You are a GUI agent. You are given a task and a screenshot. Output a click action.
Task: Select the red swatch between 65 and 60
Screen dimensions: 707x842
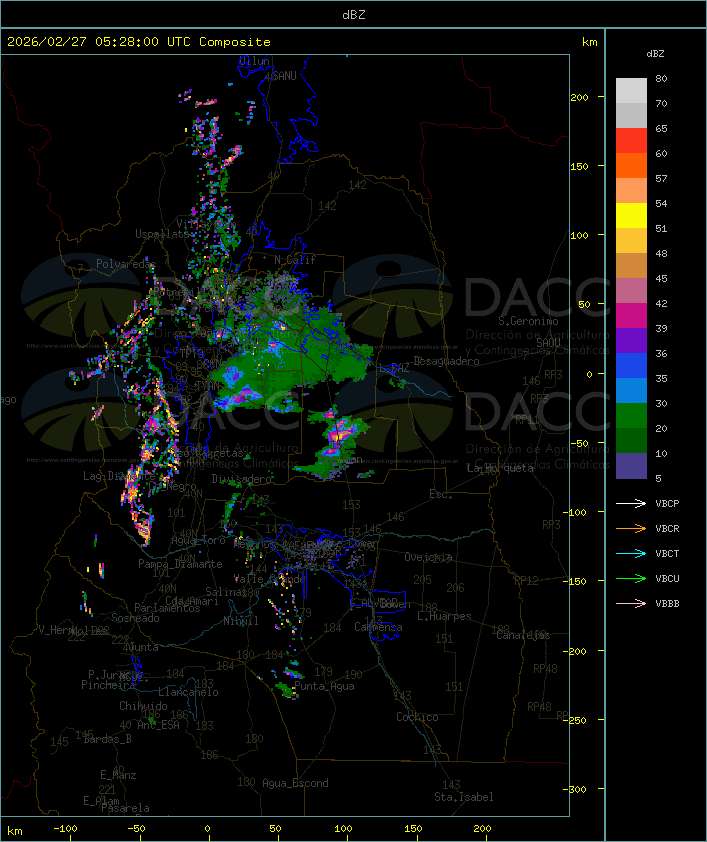coord(631,141)
